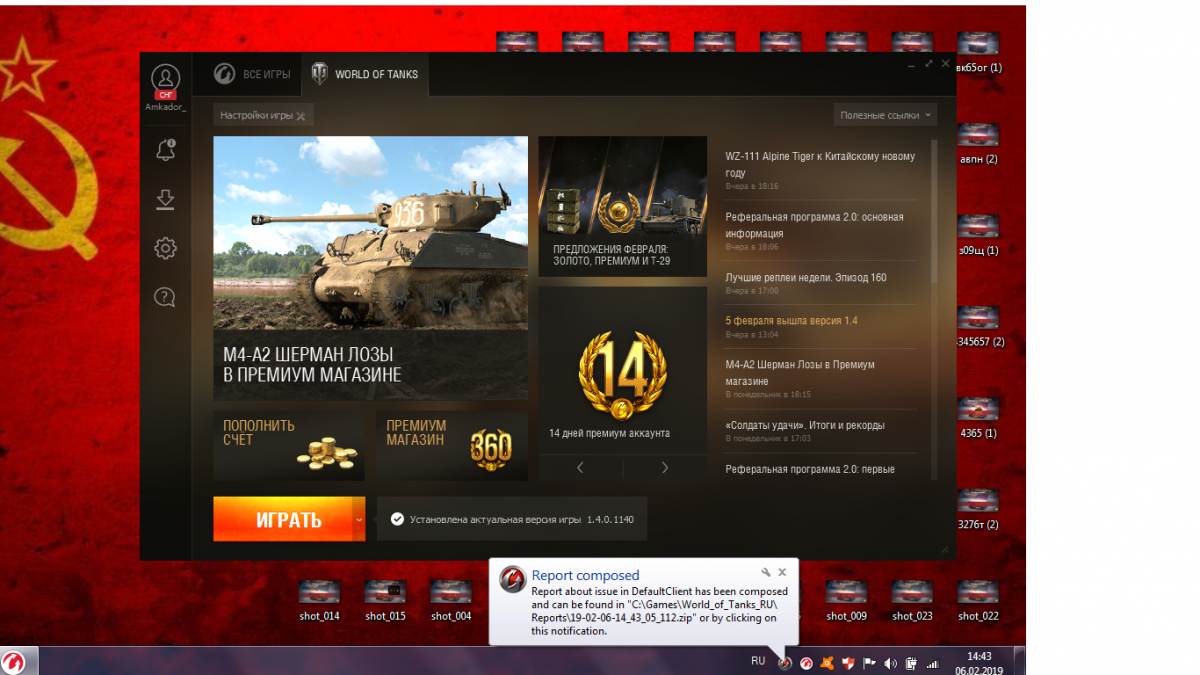The width and height of the screenshot is (1200, 675).
Task: Open launcher settings gear icon
Action: tap(165, 248)
